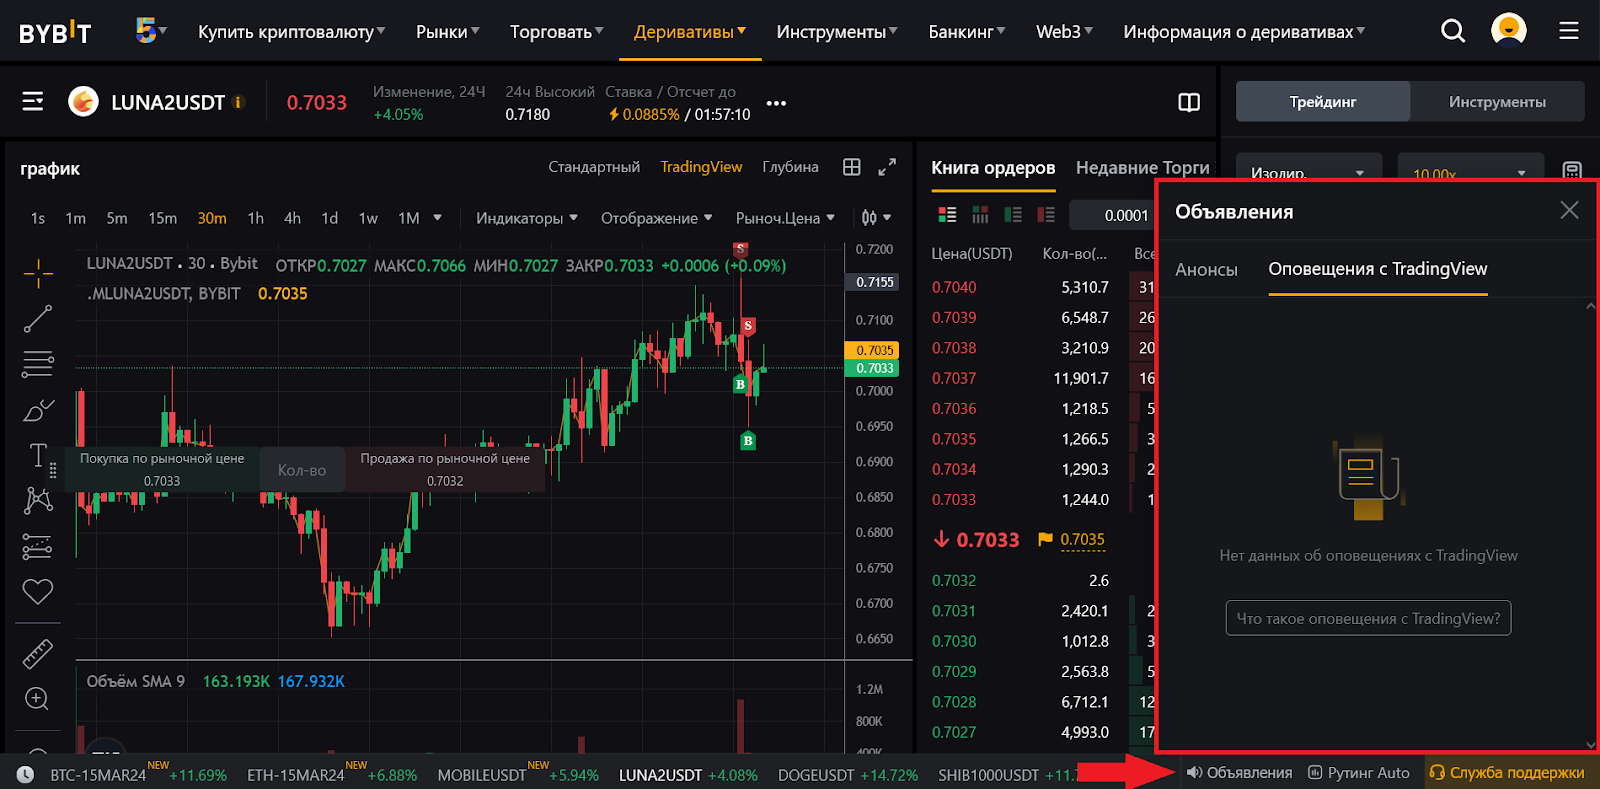Screen dimensions: 1600x789
Task: Open Информация о деривативах menu
Action: [1244, 32]
